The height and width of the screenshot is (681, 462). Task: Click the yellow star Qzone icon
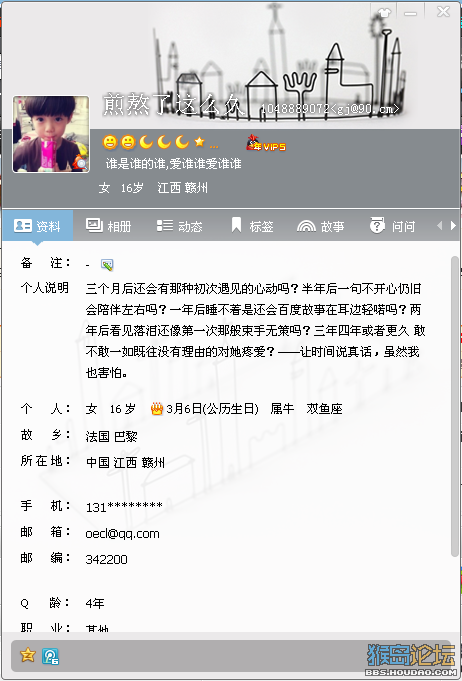27,655
